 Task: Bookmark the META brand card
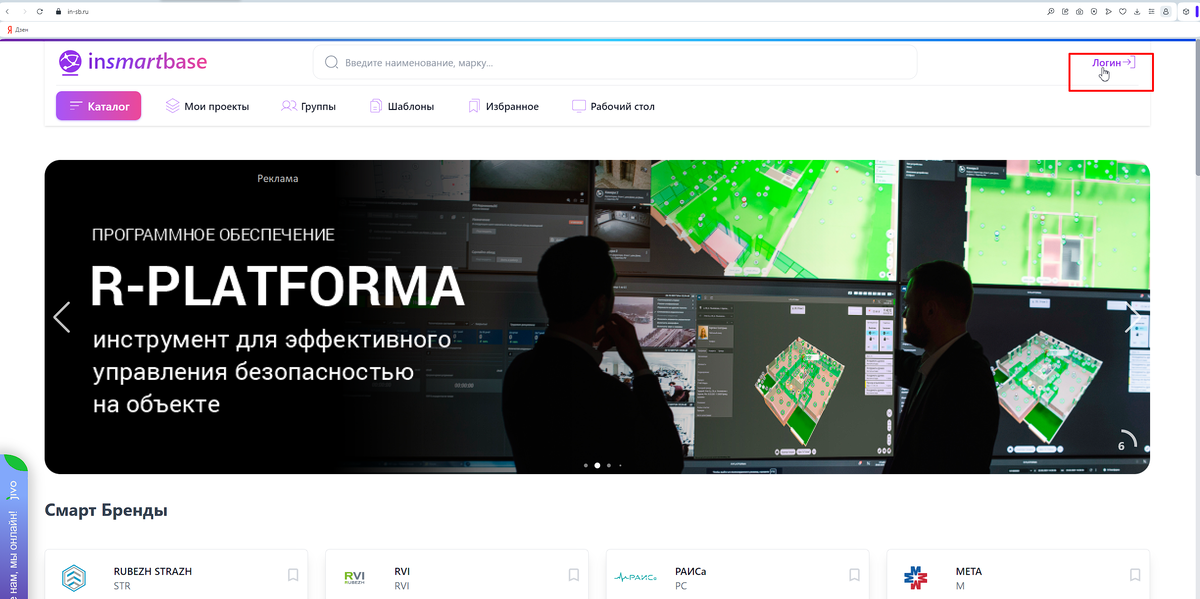[x=1135, y=575]
